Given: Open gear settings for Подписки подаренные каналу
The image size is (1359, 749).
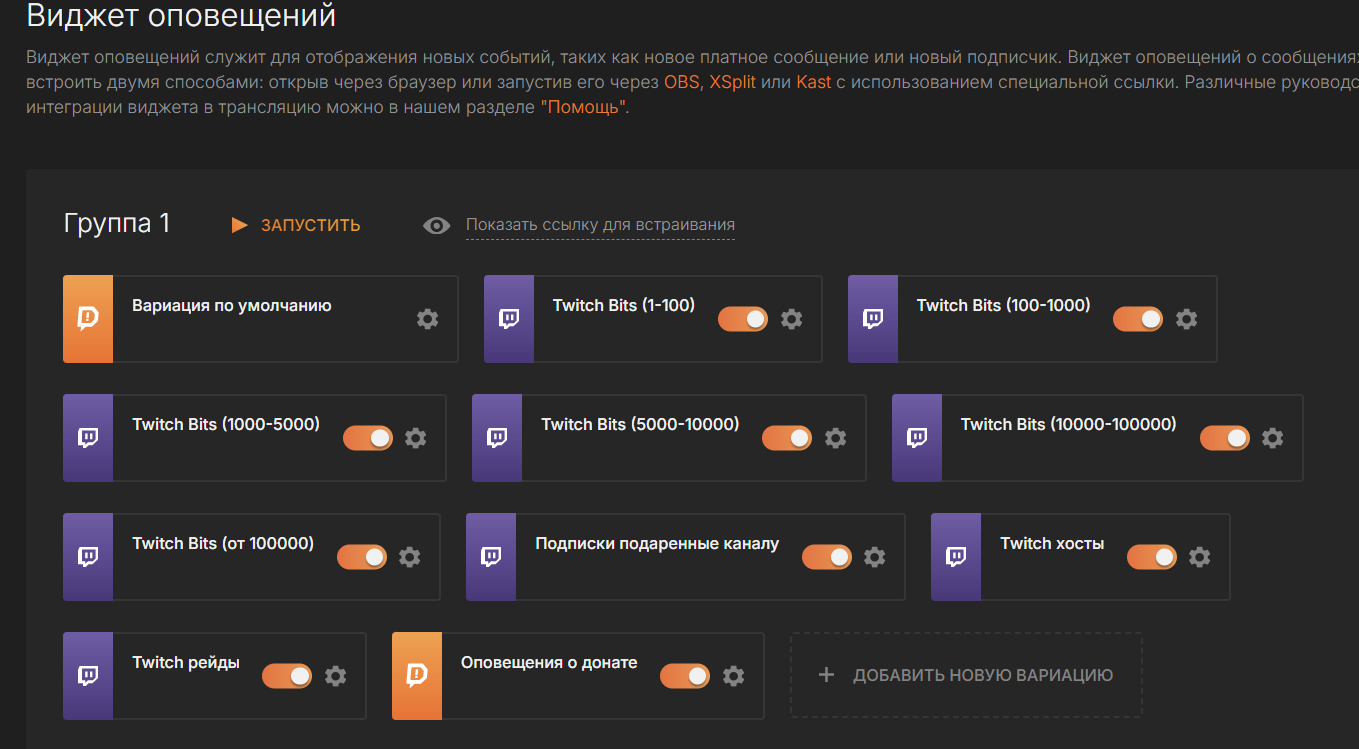Looking at the screenshot, I should (874, 557).
